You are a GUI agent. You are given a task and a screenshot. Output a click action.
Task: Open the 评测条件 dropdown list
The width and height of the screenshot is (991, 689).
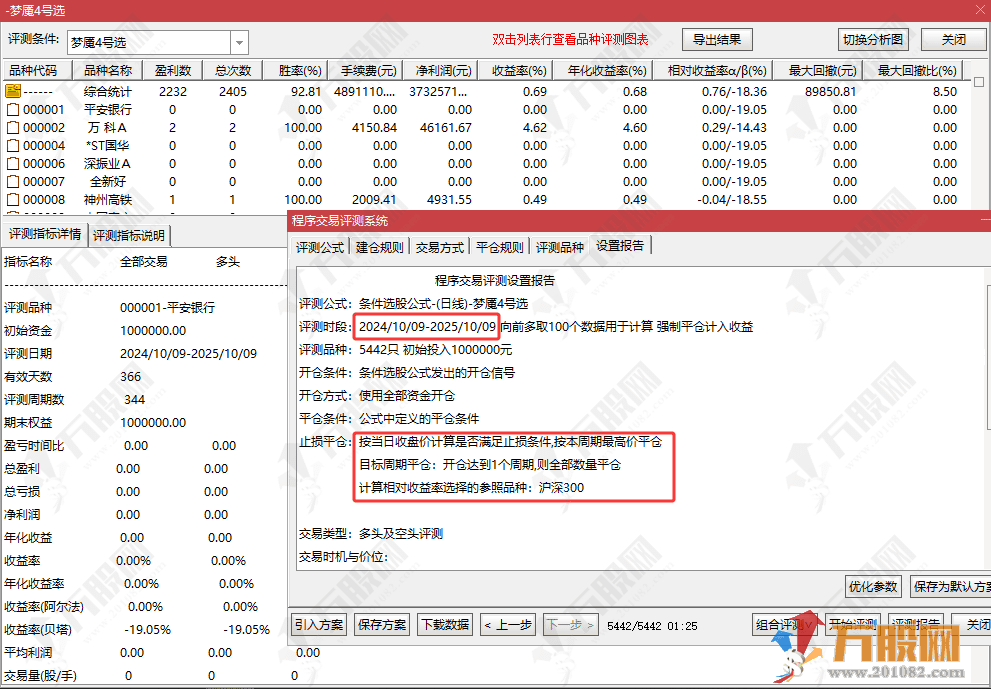tap(239, 43)
